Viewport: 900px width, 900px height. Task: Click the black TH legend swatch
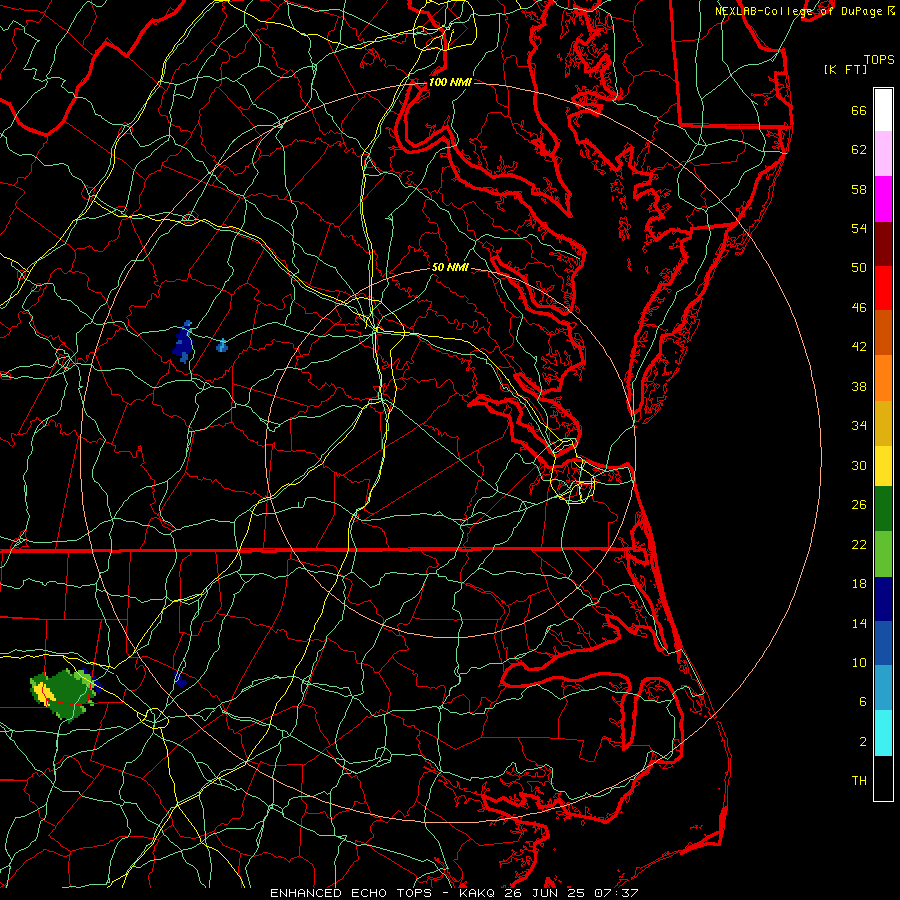(x=883, y=778)
